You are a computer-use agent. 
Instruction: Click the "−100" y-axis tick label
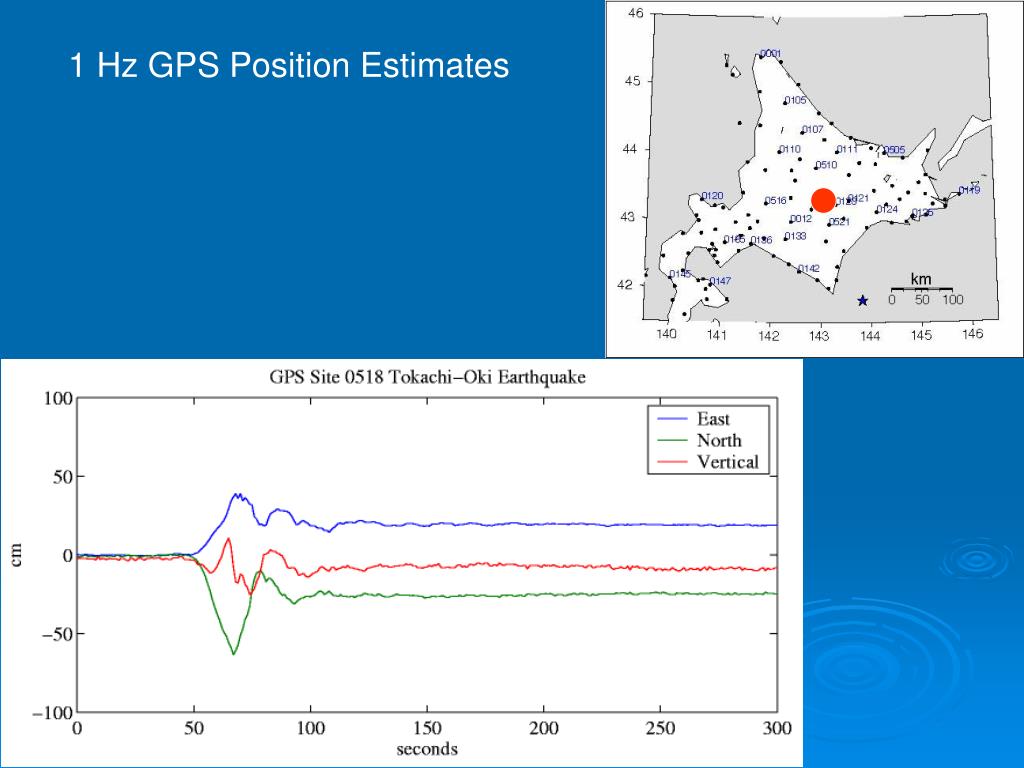(52, 712)
